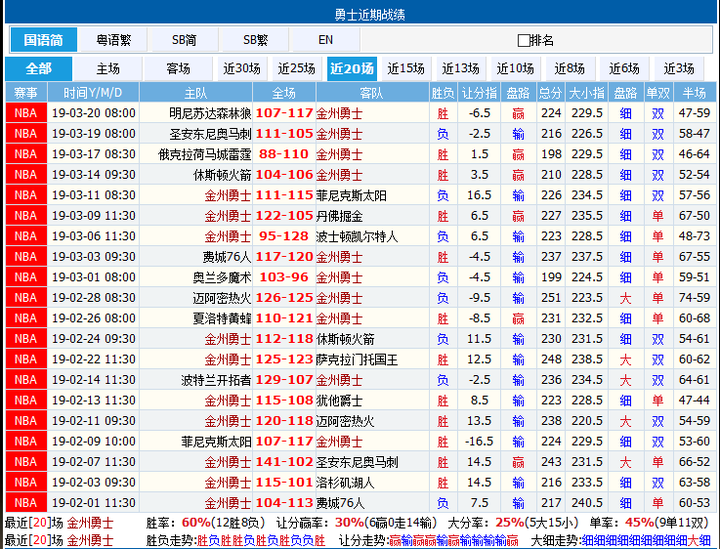Filter by 客场 away games
Image resolution: width=720 pixels, height=549 pixels.
[178, 69]
